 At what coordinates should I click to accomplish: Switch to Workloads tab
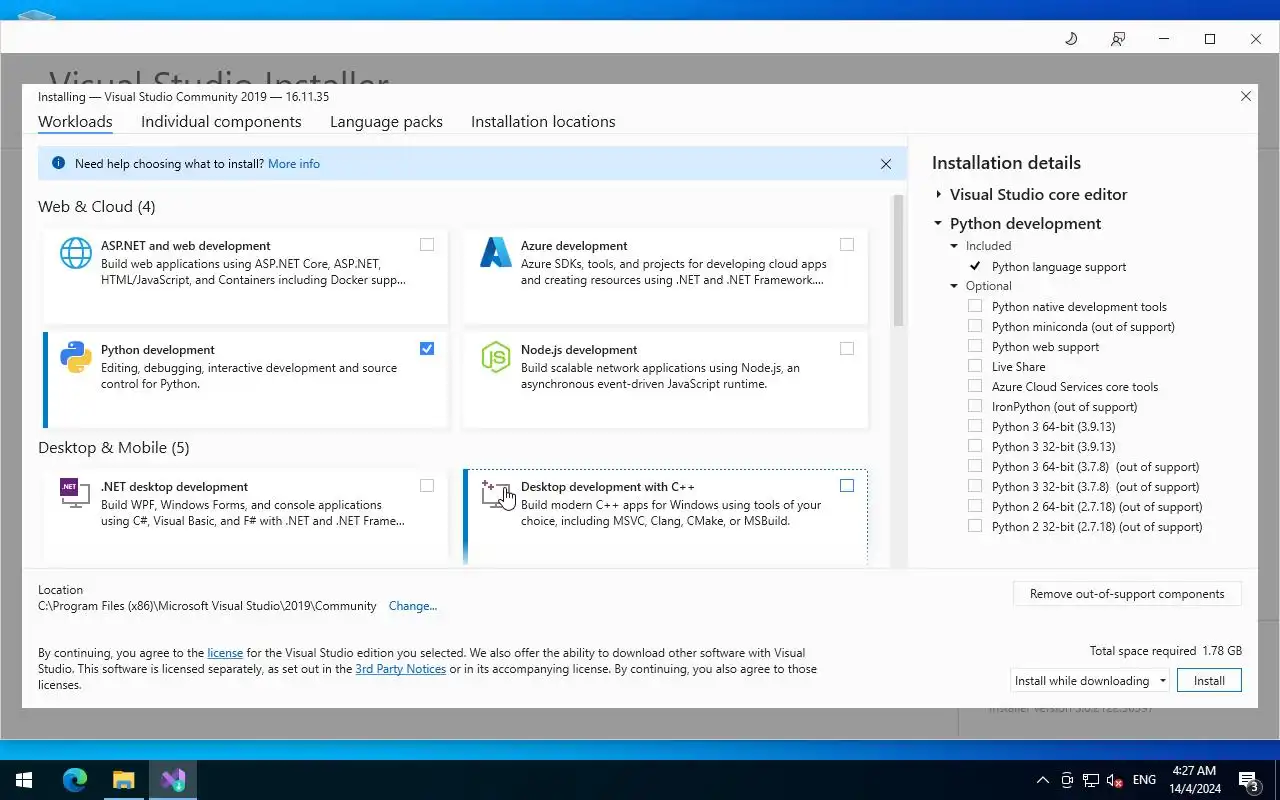pos(75,122)
